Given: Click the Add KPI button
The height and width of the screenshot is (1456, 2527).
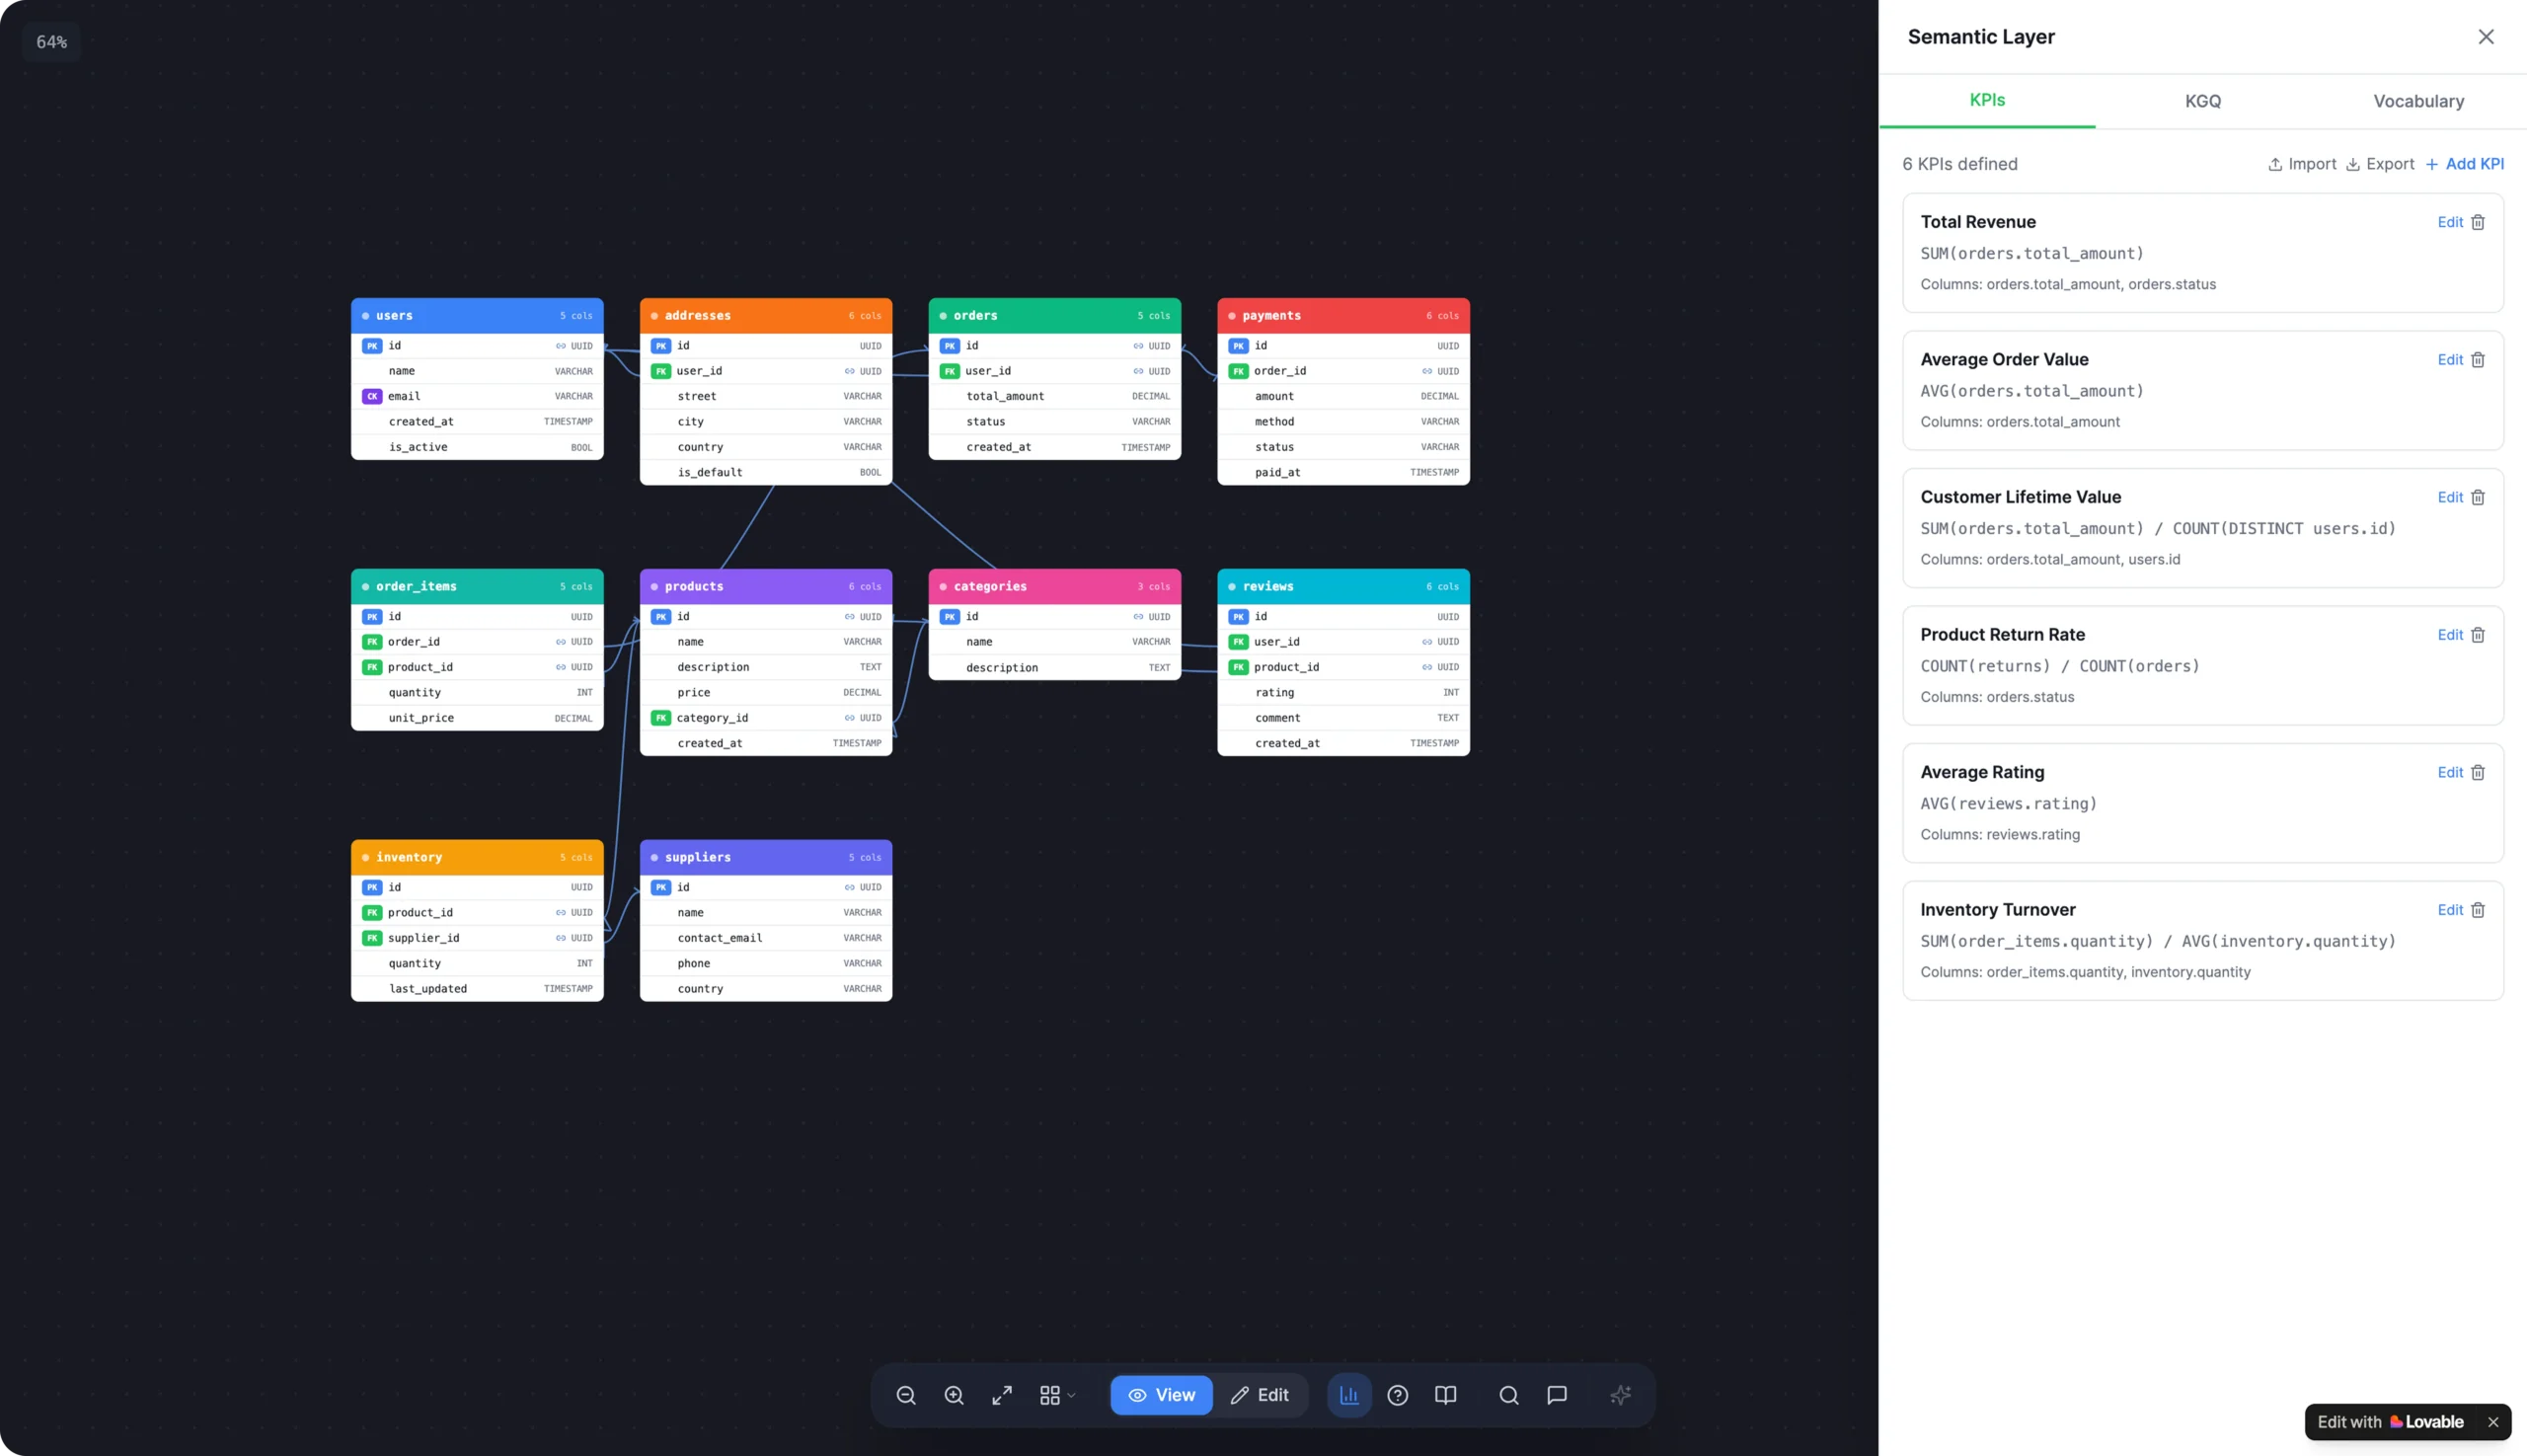Looking at the screenshot, I should pyautogui.click(x=2464, y=164).
